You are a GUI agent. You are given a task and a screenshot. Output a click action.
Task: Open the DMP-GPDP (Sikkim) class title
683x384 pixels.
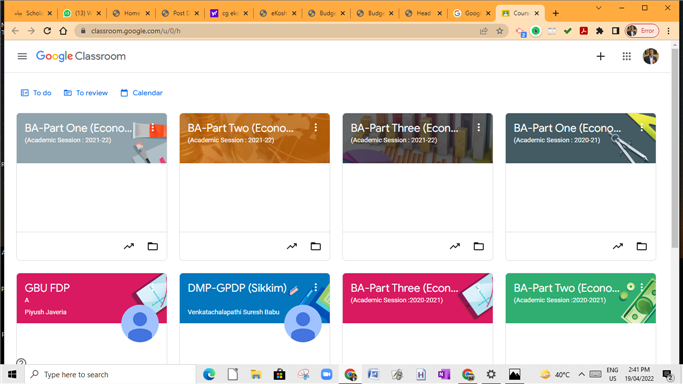click(x=237, y=288)
